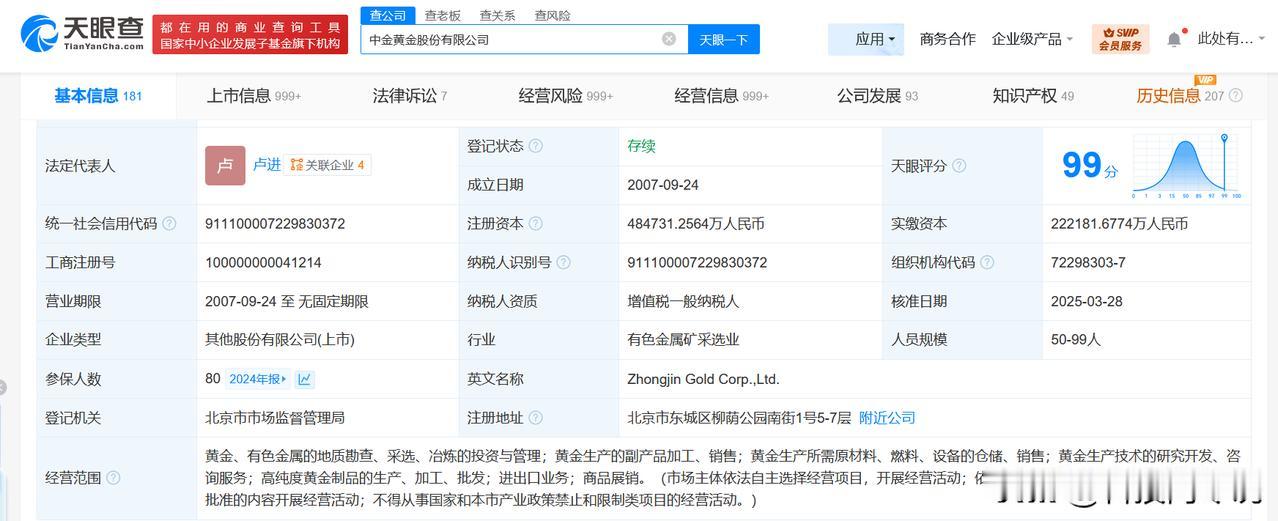Click English name Zhongjin Gold Corp.,Ltd.
Image resolution: width=1278 pixels, height=521 pixels.
click(703, 379)
